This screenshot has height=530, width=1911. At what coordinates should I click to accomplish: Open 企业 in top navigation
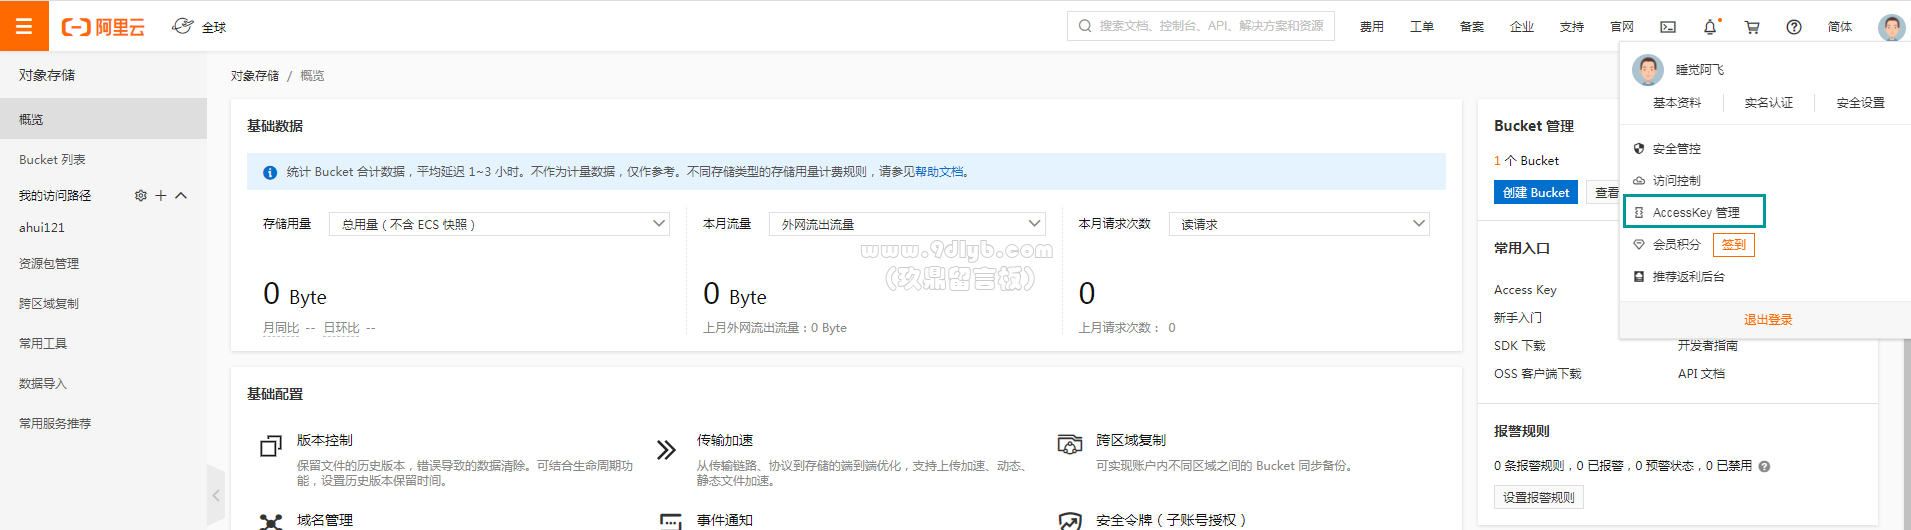coord(1522,27)
